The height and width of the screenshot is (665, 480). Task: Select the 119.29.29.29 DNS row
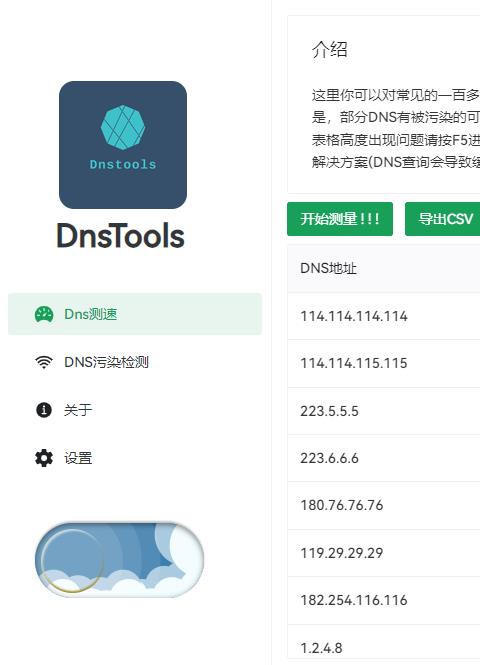pyautogui.click(x=384, y=553)
